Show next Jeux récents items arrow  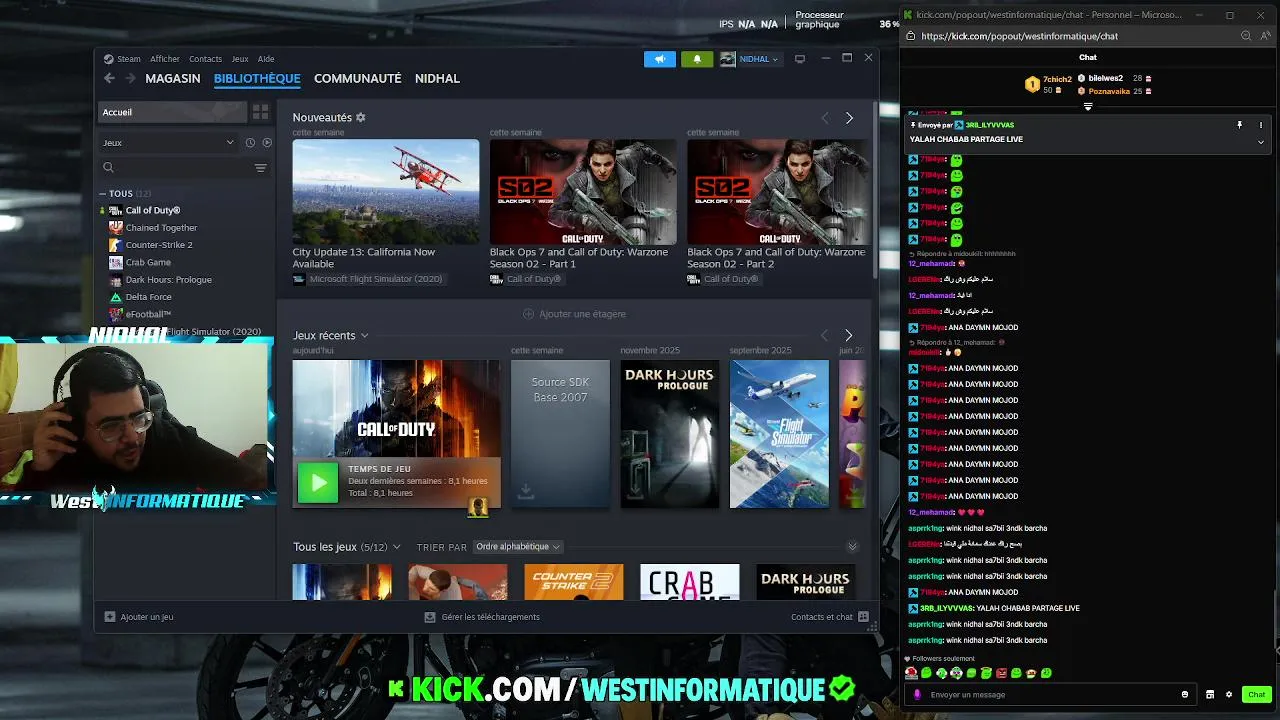click(848, 335)
